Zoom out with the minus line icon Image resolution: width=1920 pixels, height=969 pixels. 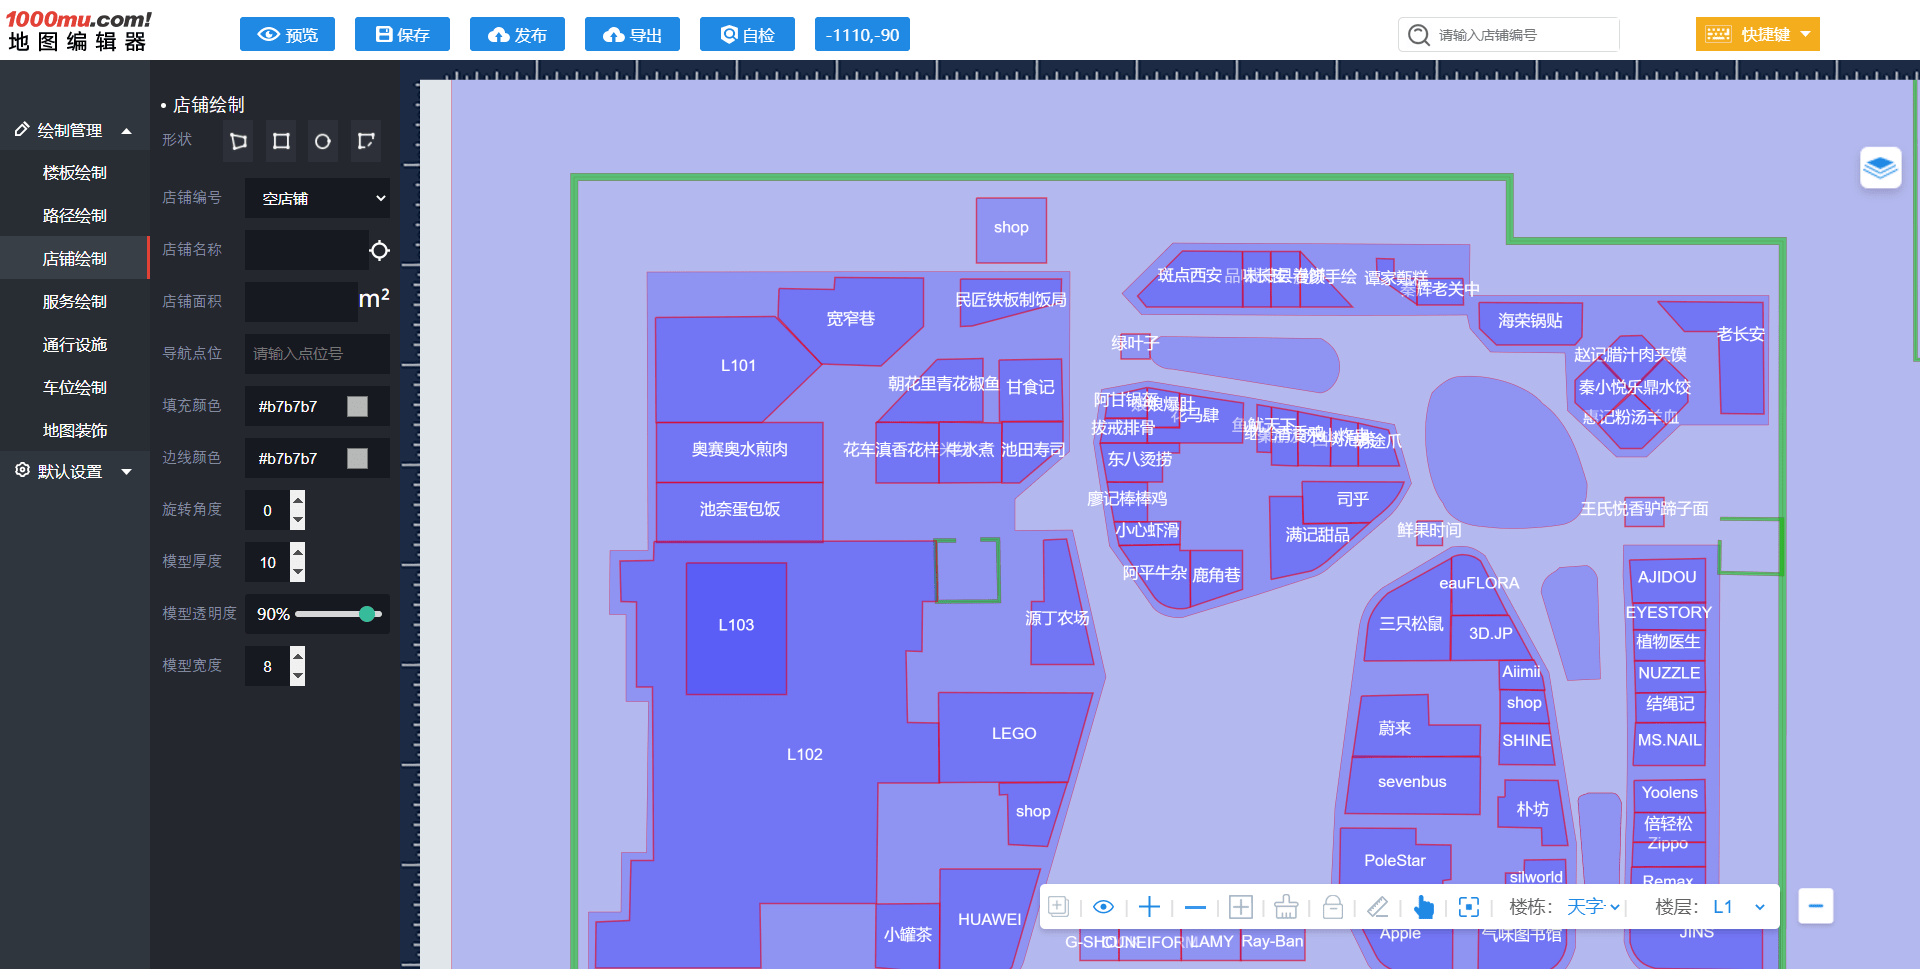(1195, 907)
